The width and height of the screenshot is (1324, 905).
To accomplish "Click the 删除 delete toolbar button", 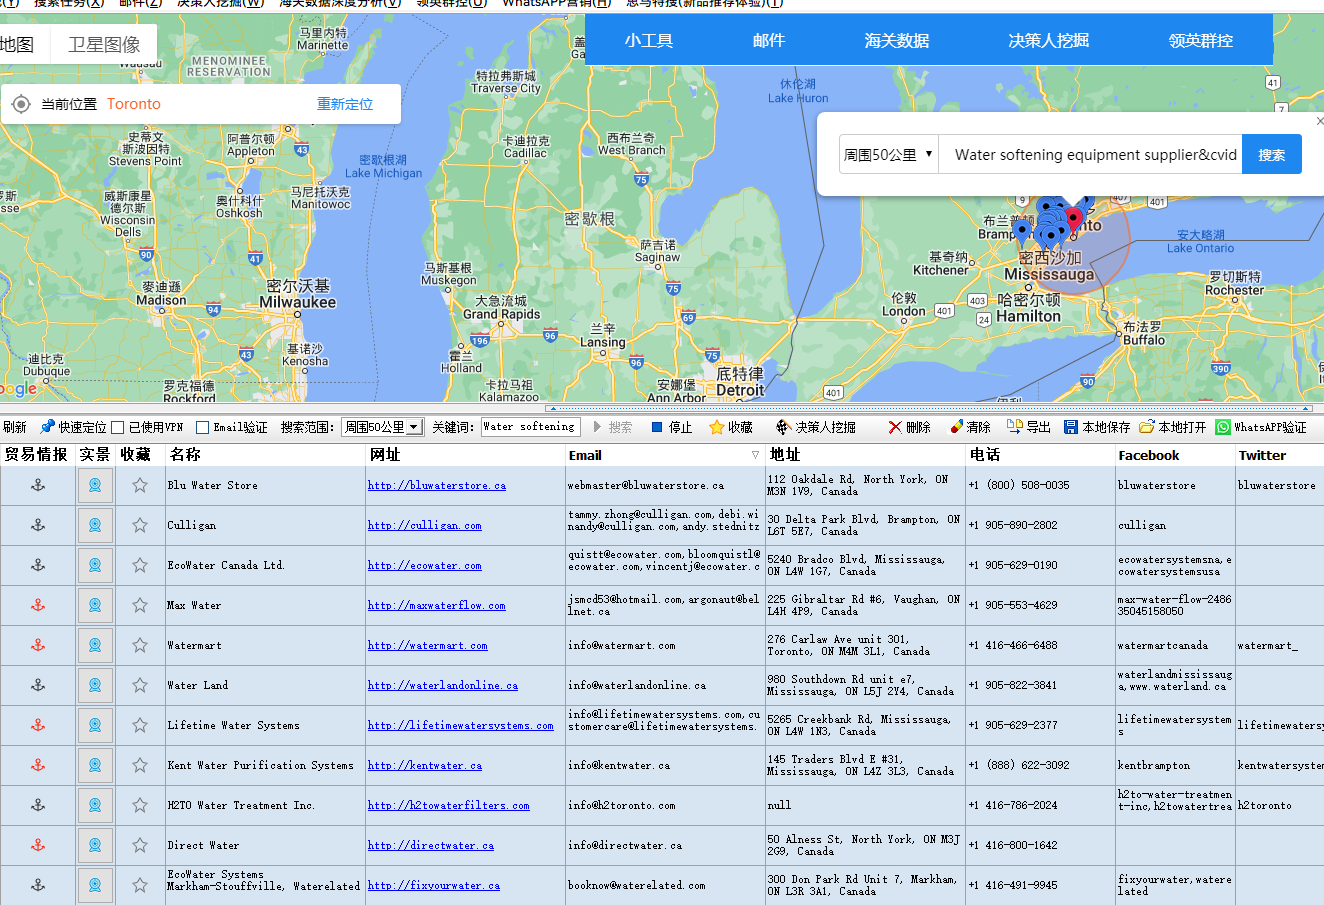I will coord(909,427).
